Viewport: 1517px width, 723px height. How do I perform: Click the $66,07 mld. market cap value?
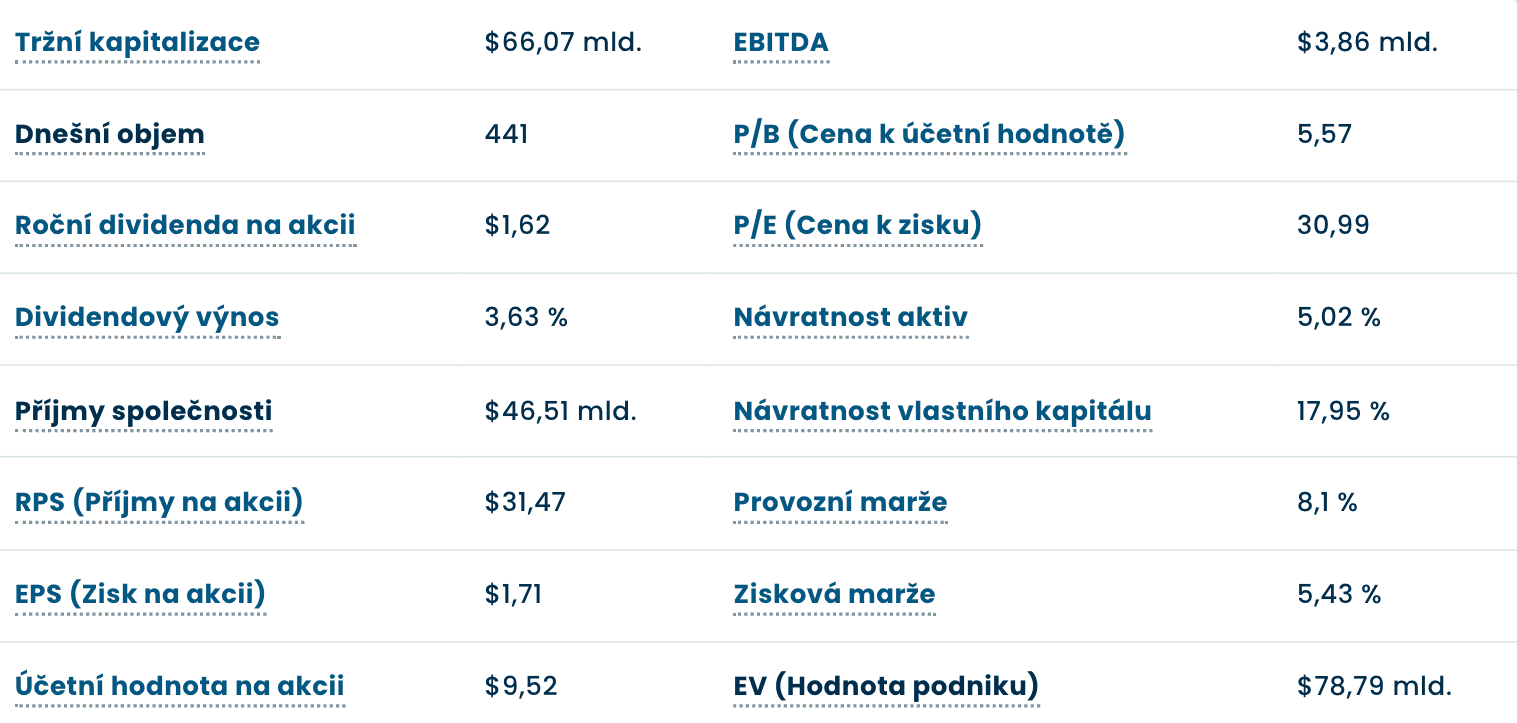[563, 43]
